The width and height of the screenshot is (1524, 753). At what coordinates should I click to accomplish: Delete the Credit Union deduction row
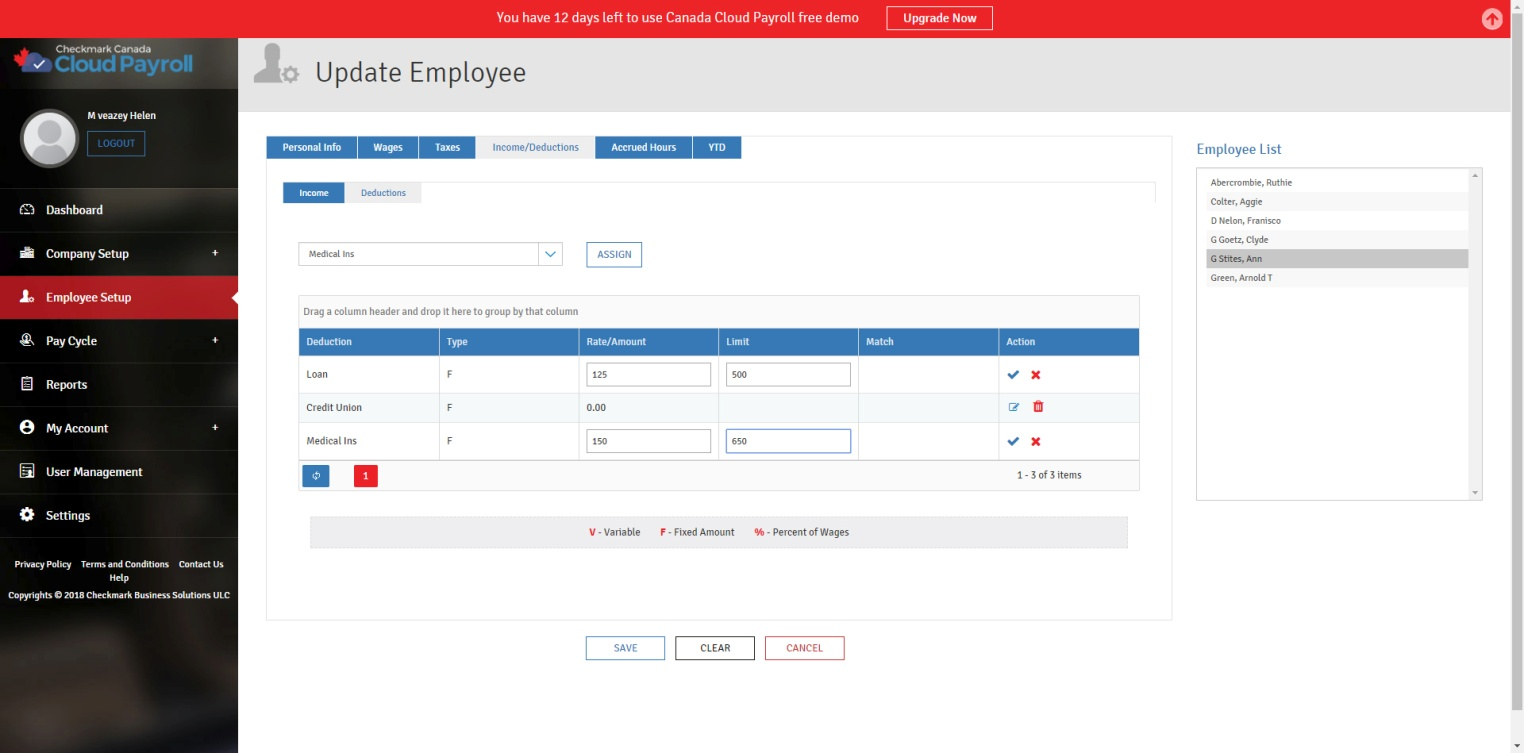click(x=1038, y=407)
